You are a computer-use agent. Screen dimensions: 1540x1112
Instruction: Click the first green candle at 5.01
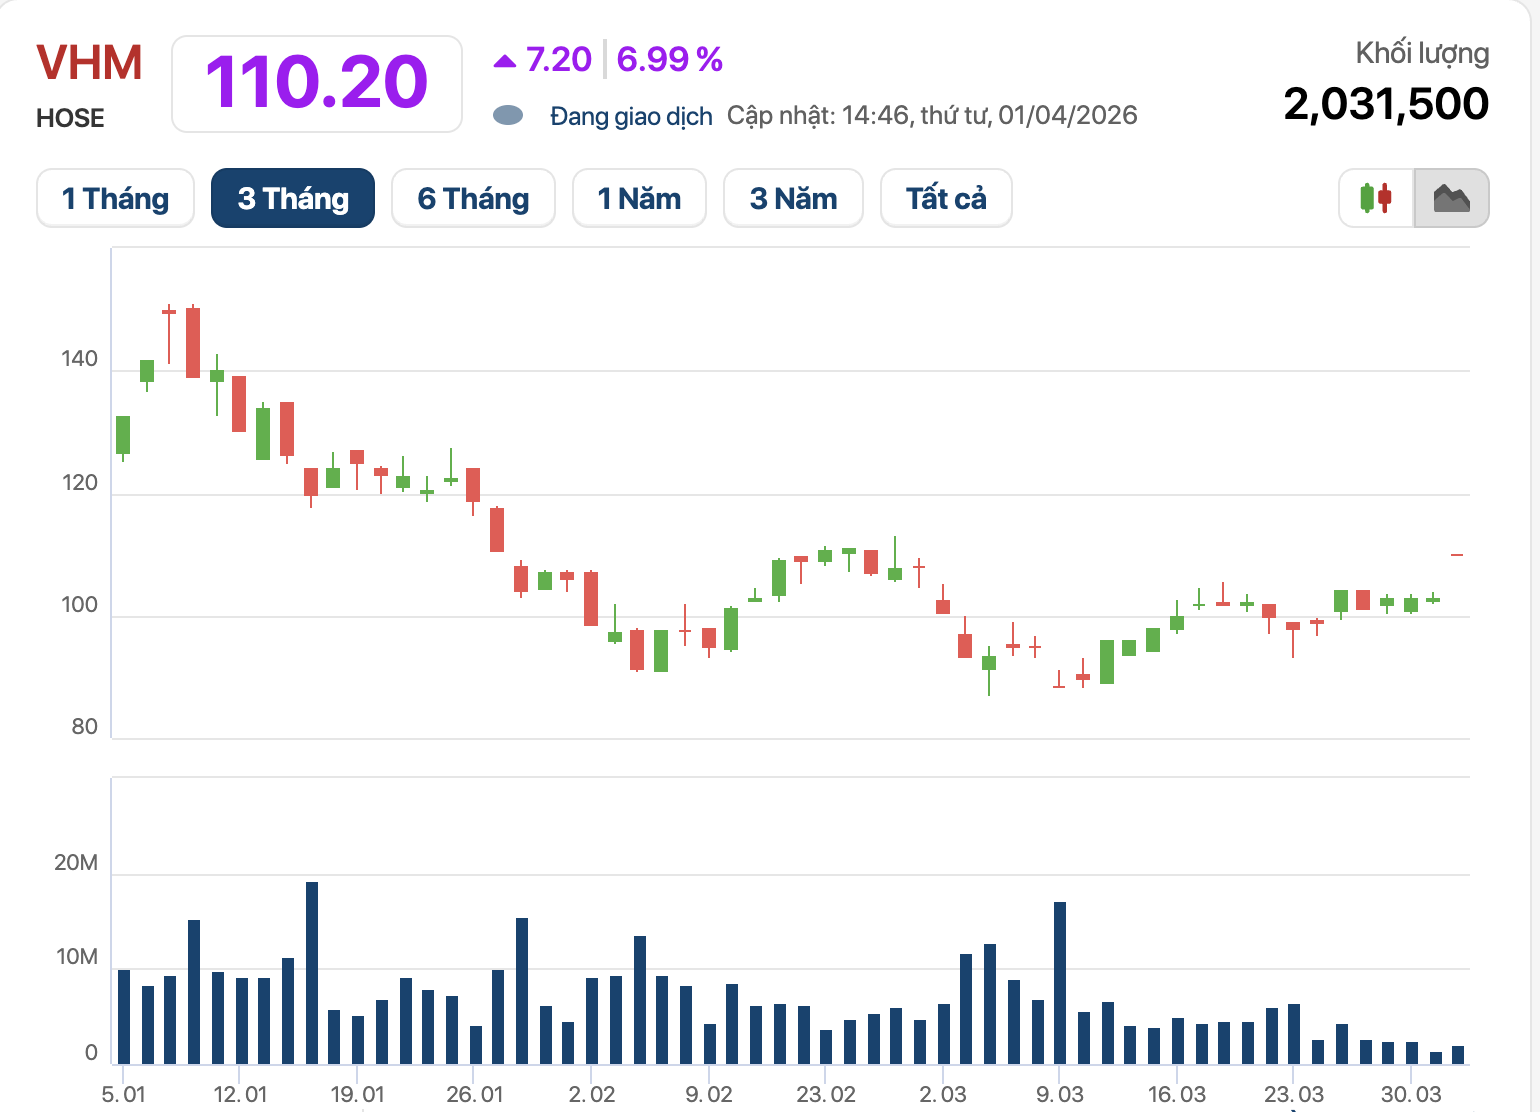coord(123,435)
